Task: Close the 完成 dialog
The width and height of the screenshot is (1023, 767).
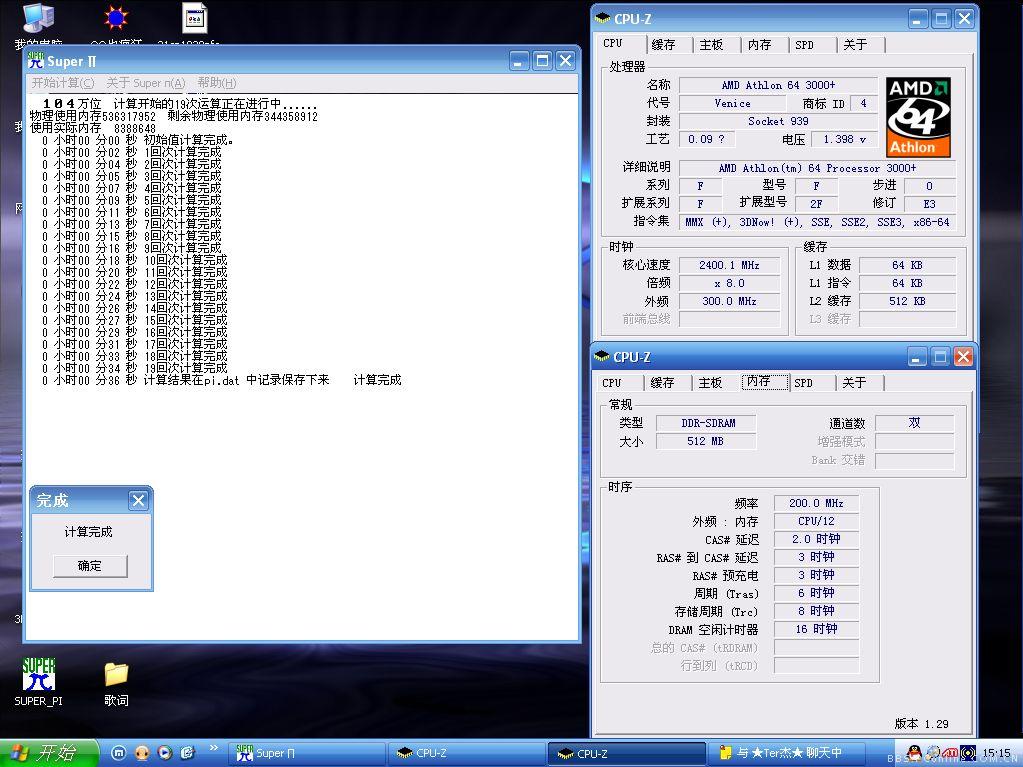Action: [x=138, y=500]
